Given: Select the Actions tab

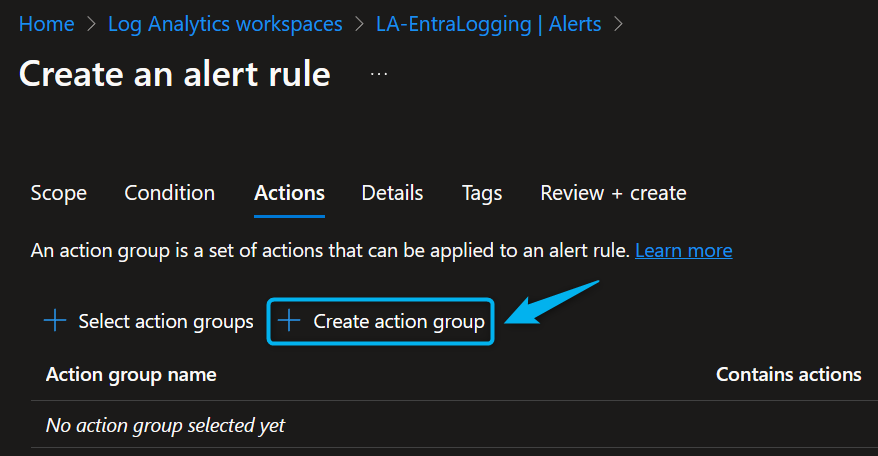Looking at the screenshot, I should coord(289,193).
